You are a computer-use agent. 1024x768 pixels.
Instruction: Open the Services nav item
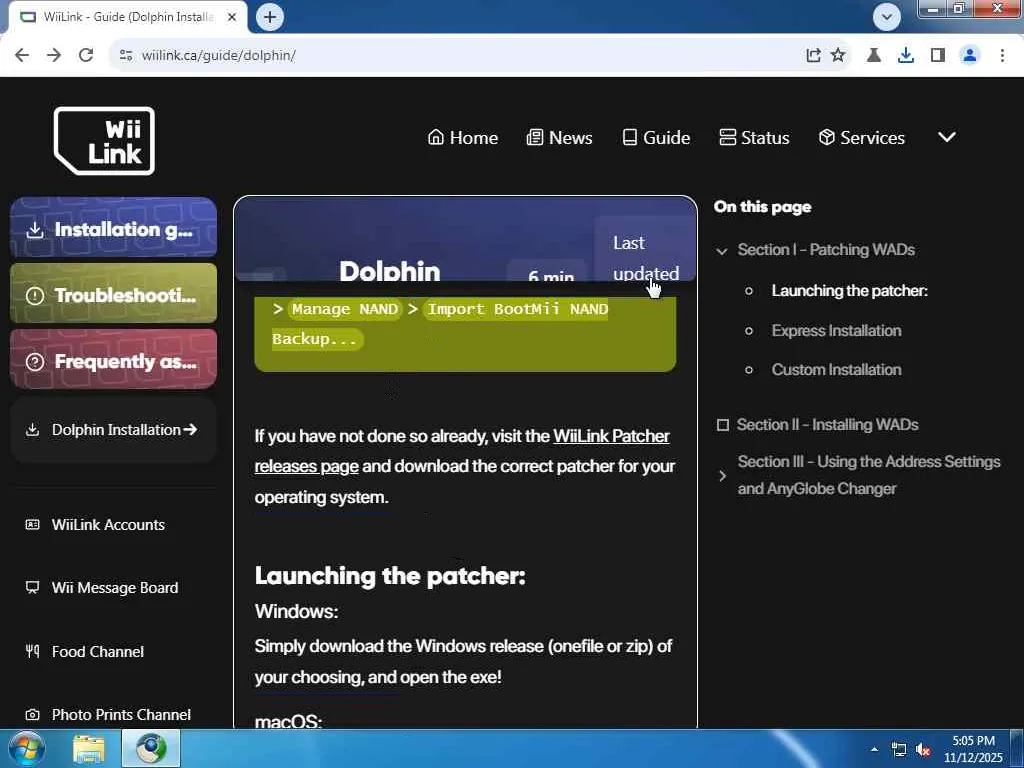(x=861, y=138)
